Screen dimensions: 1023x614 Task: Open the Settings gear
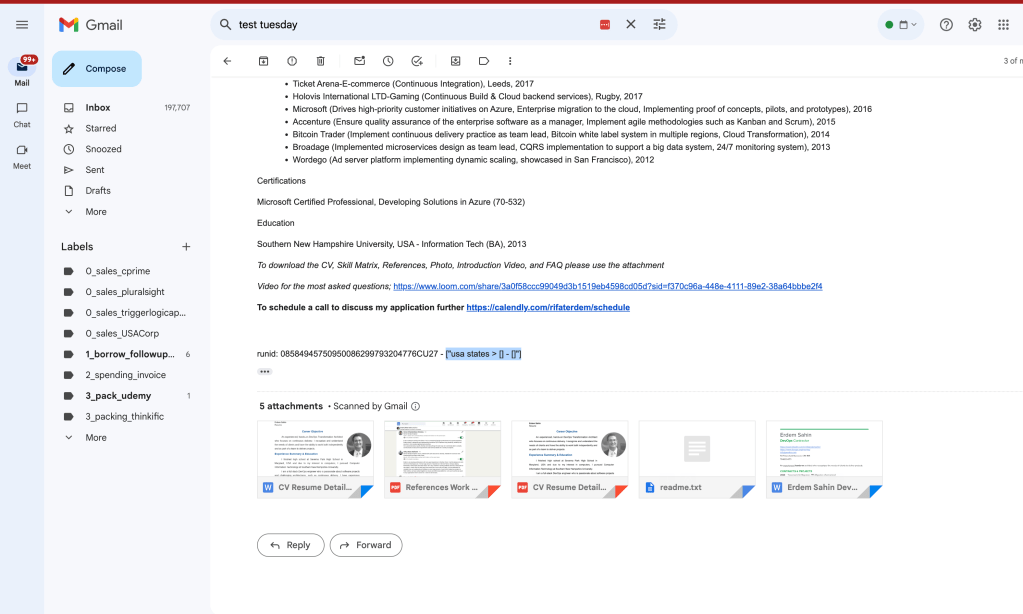pos(975,25)
